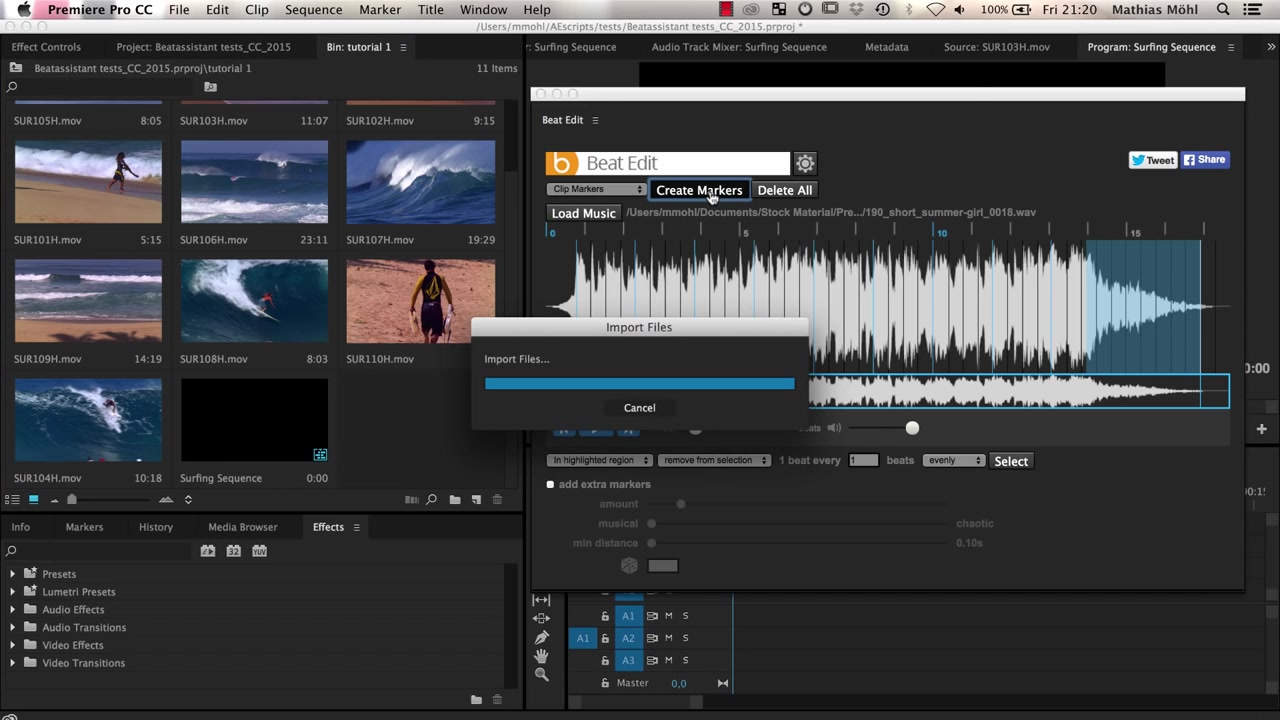The image size is (1280, 720).
Task: Switch to the Media Browser tab
Action: (x=243, y=527)
